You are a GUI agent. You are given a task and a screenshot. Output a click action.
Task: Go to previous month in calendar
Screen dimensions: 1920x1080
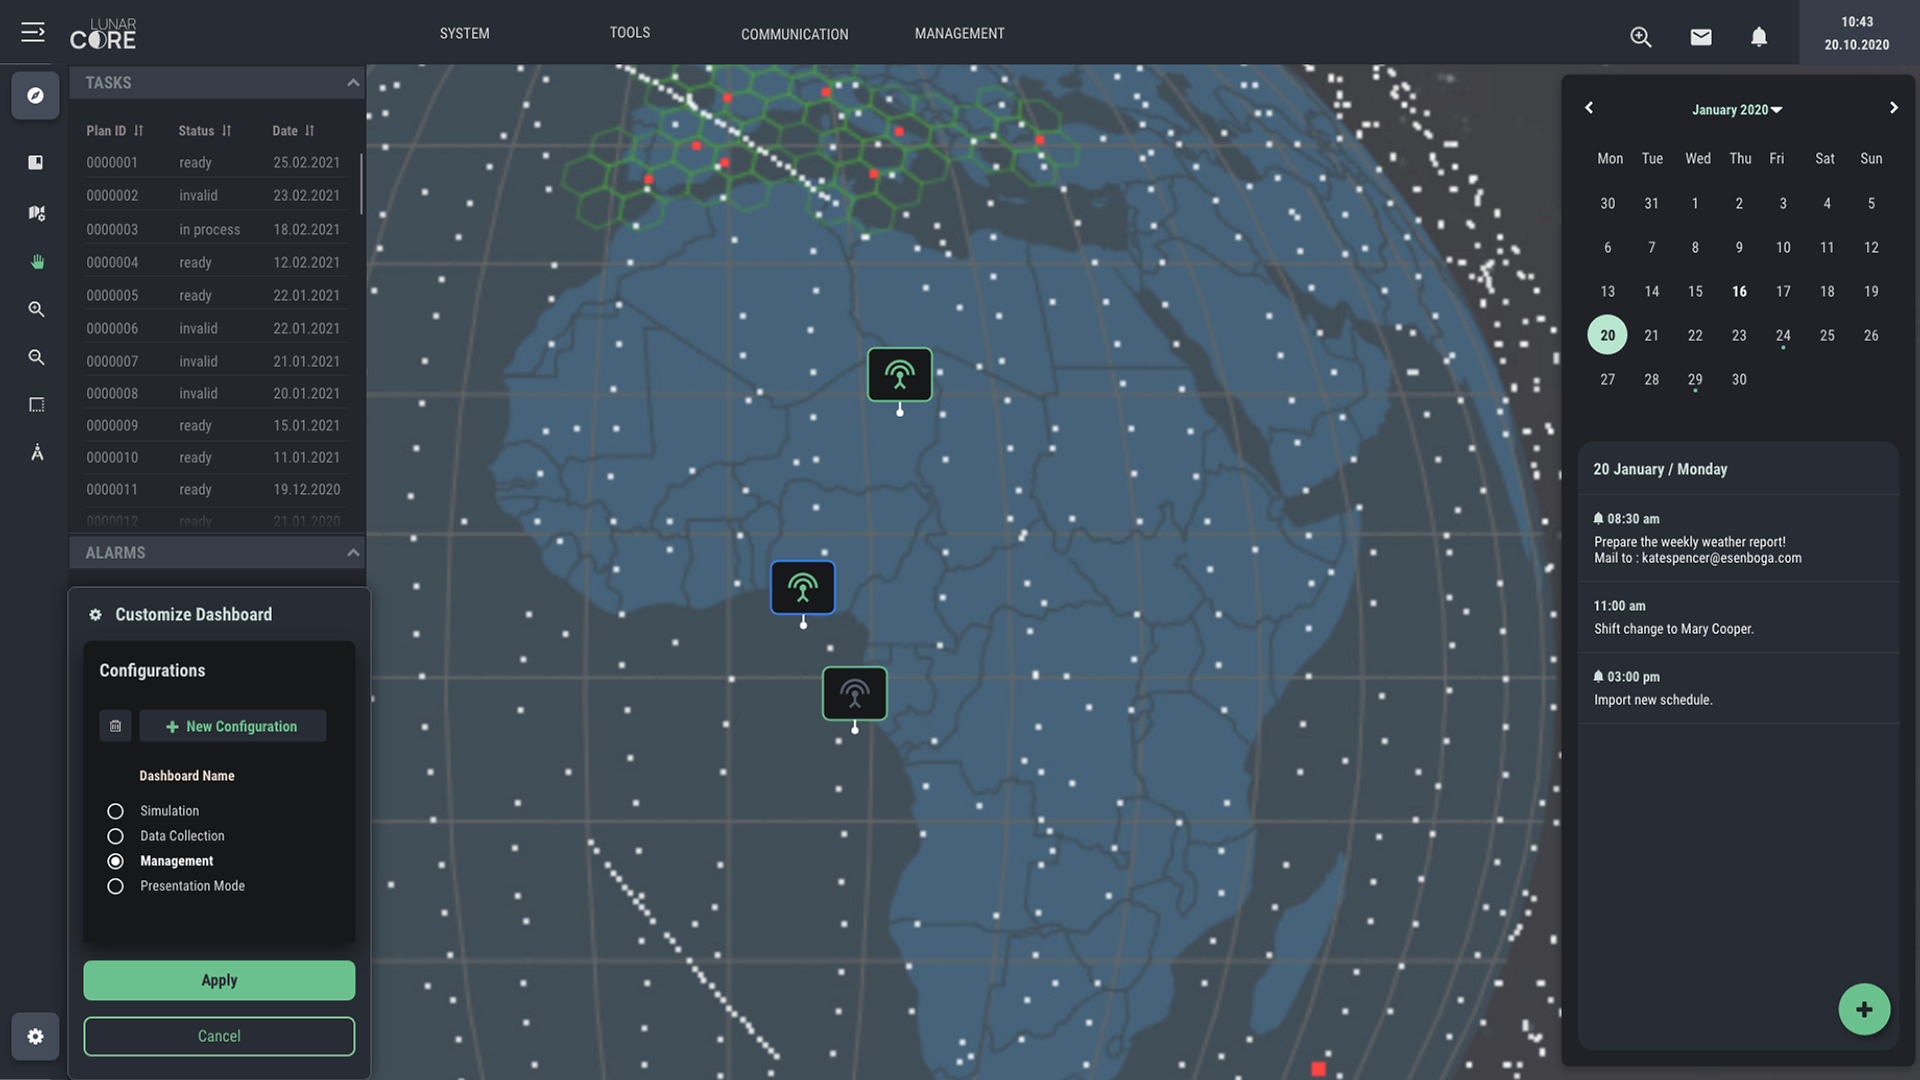coord(1589,108)
